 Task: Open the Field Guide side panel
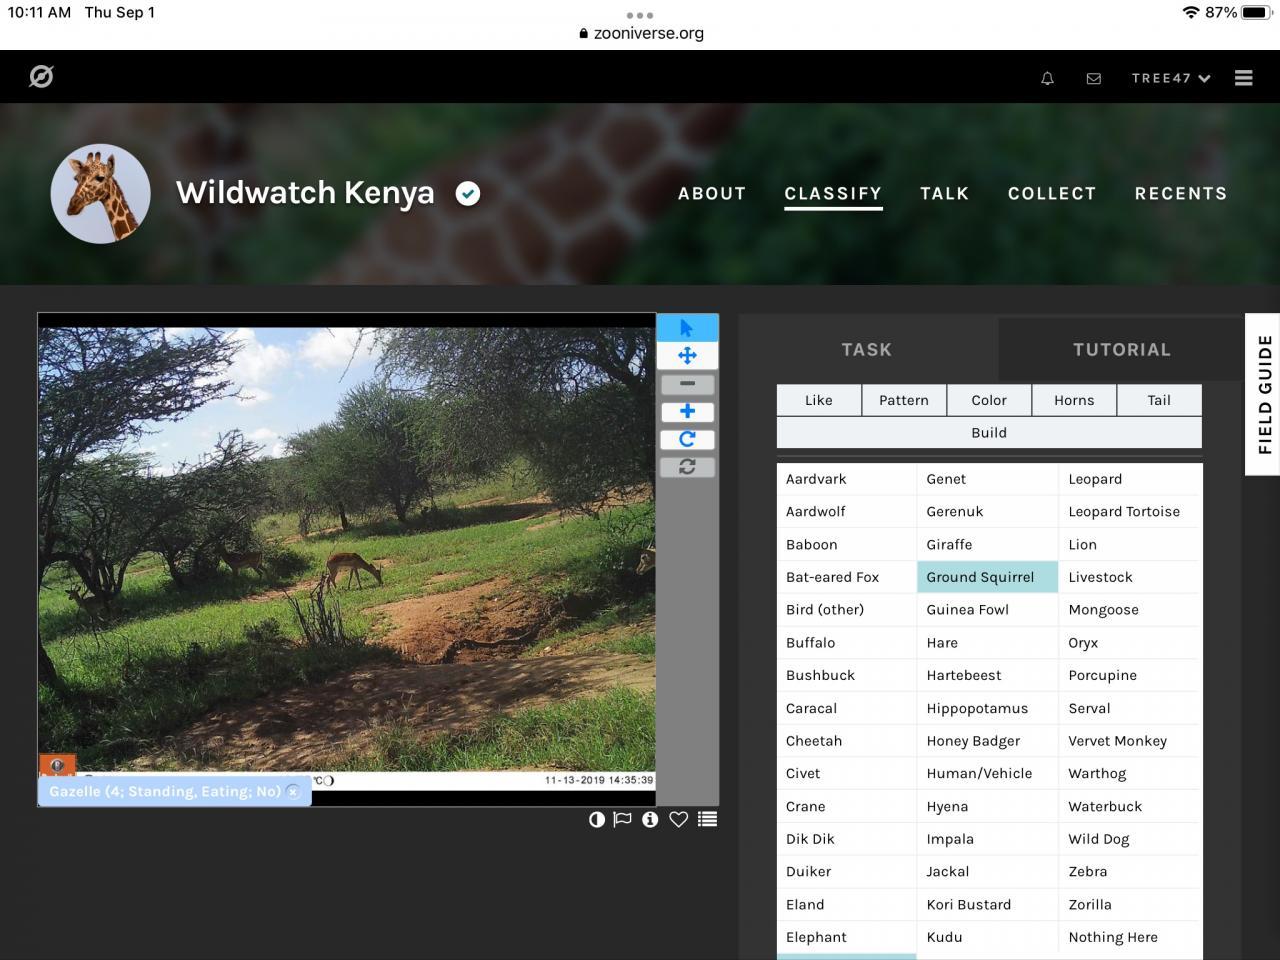pos(1264,394)
